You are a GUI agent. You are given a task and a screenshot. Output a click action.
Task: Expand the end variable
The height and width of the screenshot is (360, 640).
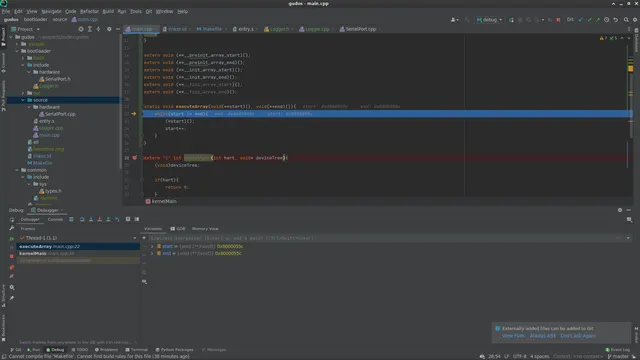(152, 253)
